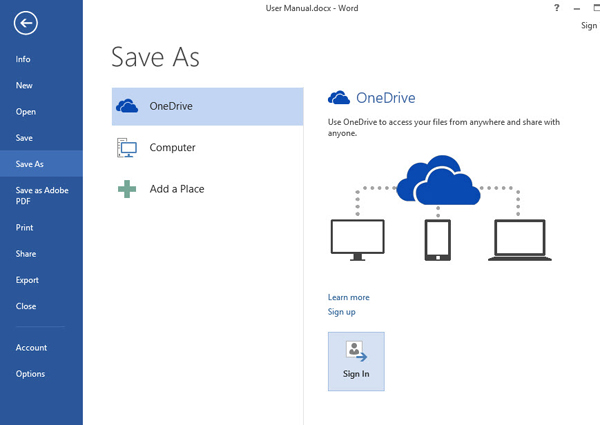Click the OneDrive cloud icon in places list
Screen dimensions: 600x425
coord(127,106)
